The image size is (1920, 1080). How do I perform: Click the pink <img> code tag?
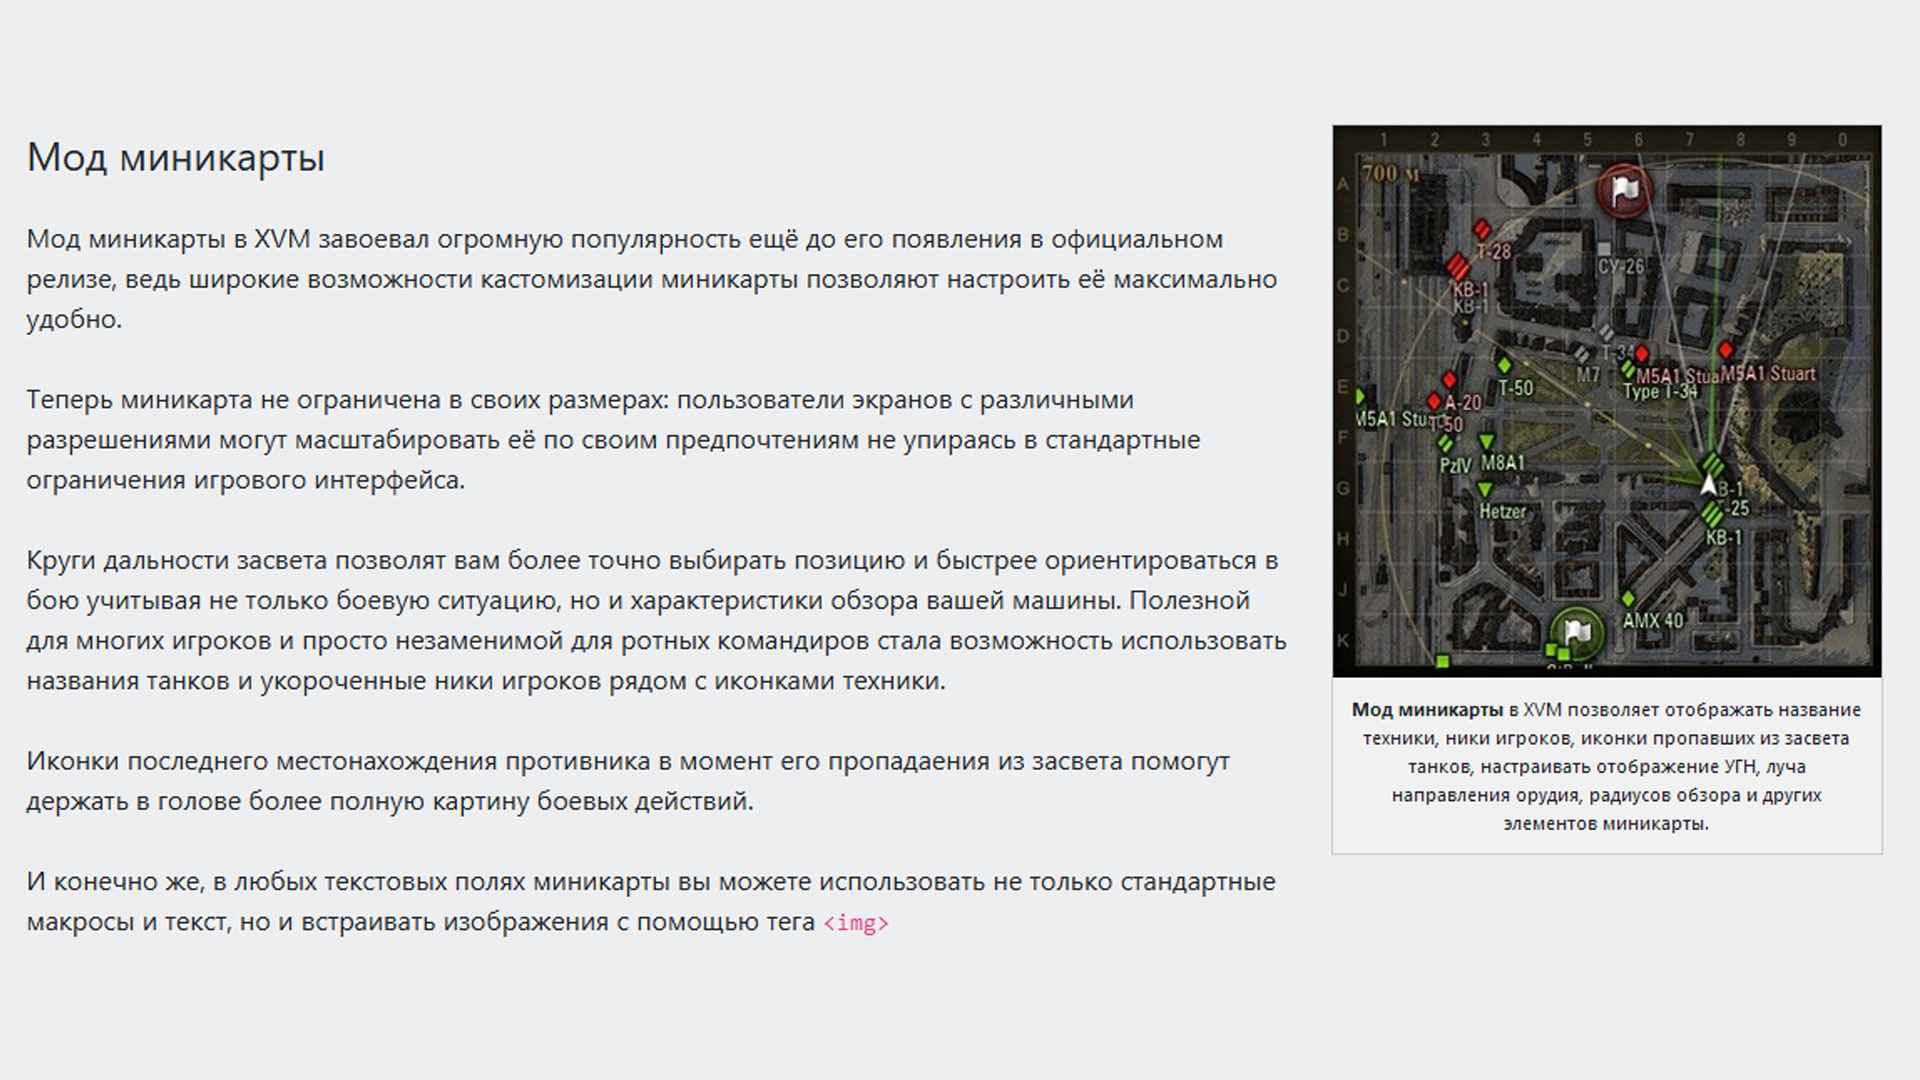(x=856, y=923)
